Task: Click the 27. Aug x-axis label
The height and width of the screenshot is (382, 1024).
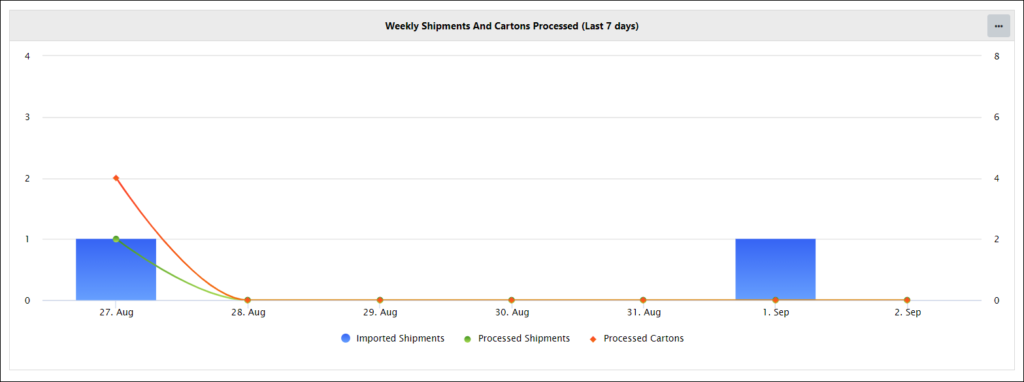Action: (x=116, y=313)
